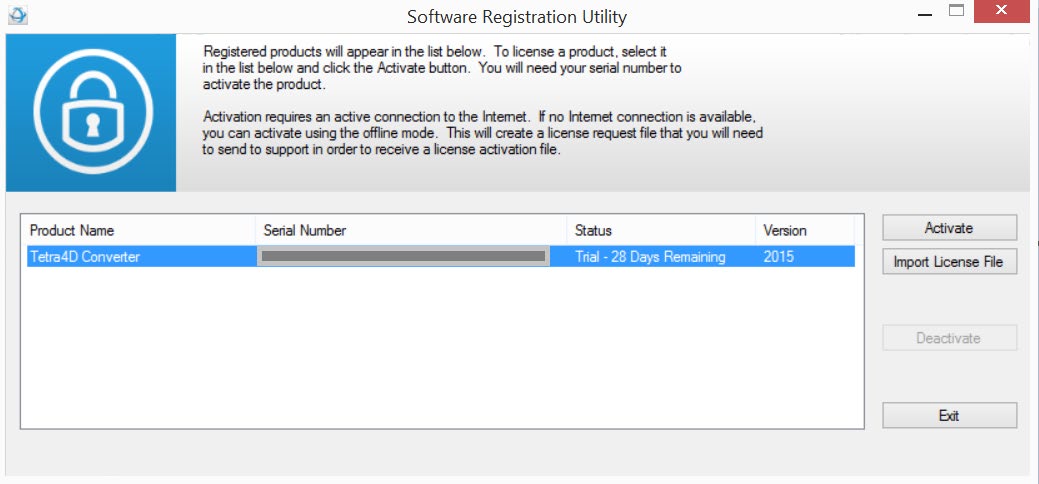Screen dimensions: 1039x484
Task: Click the Product Name column header
Action: (140, 231)
